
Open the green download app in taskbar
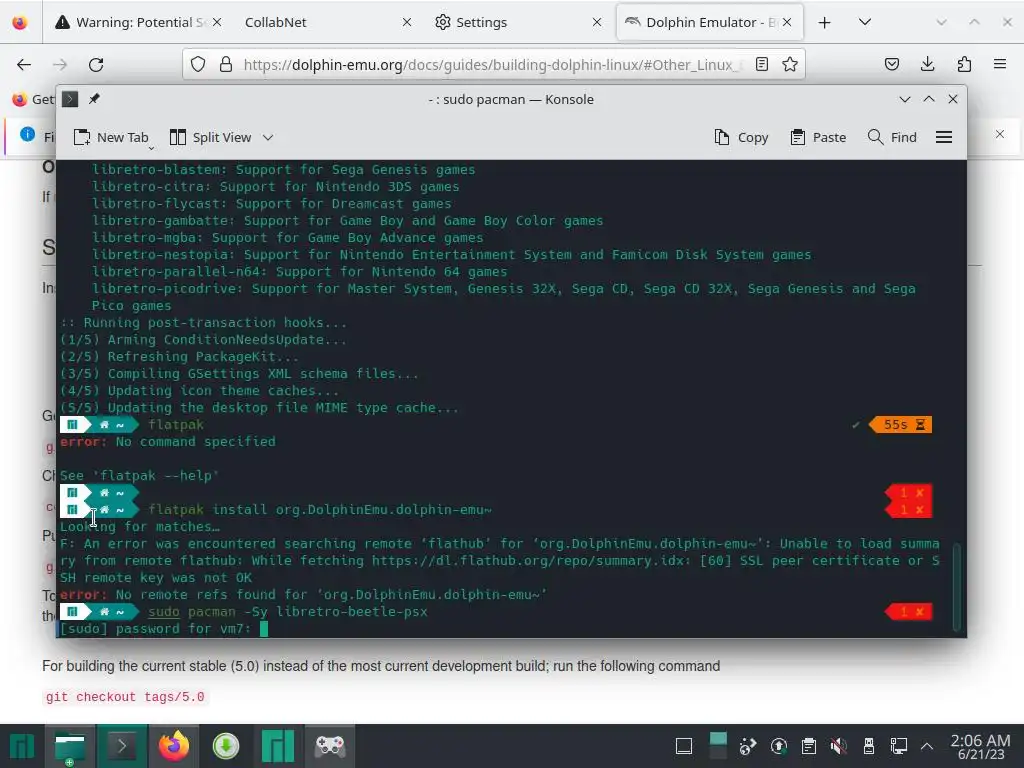click(x=226, y=746)
